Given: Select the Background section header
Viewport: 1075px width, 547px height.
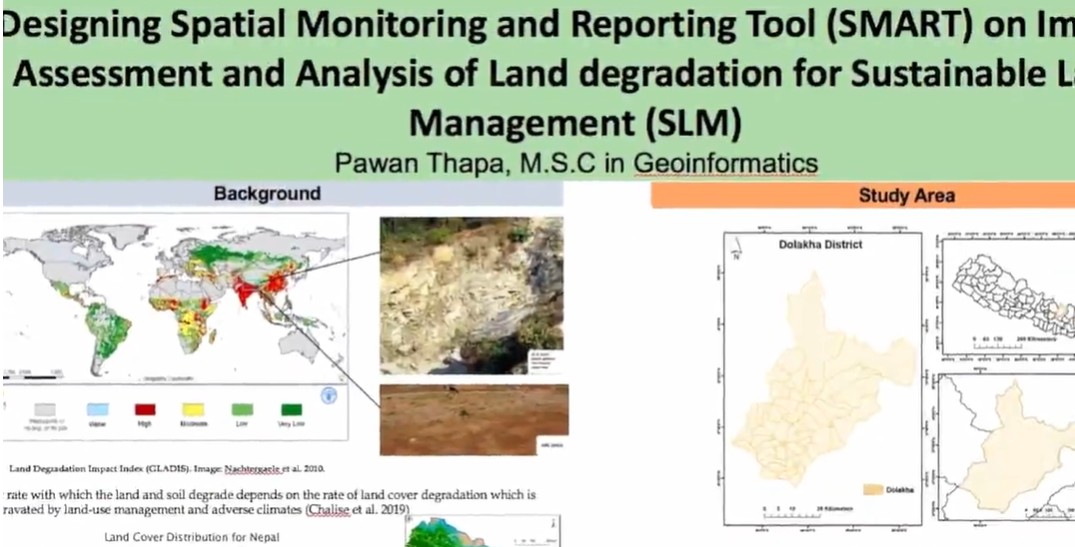Looking at the screenshot, I should (x=267, y=194).
